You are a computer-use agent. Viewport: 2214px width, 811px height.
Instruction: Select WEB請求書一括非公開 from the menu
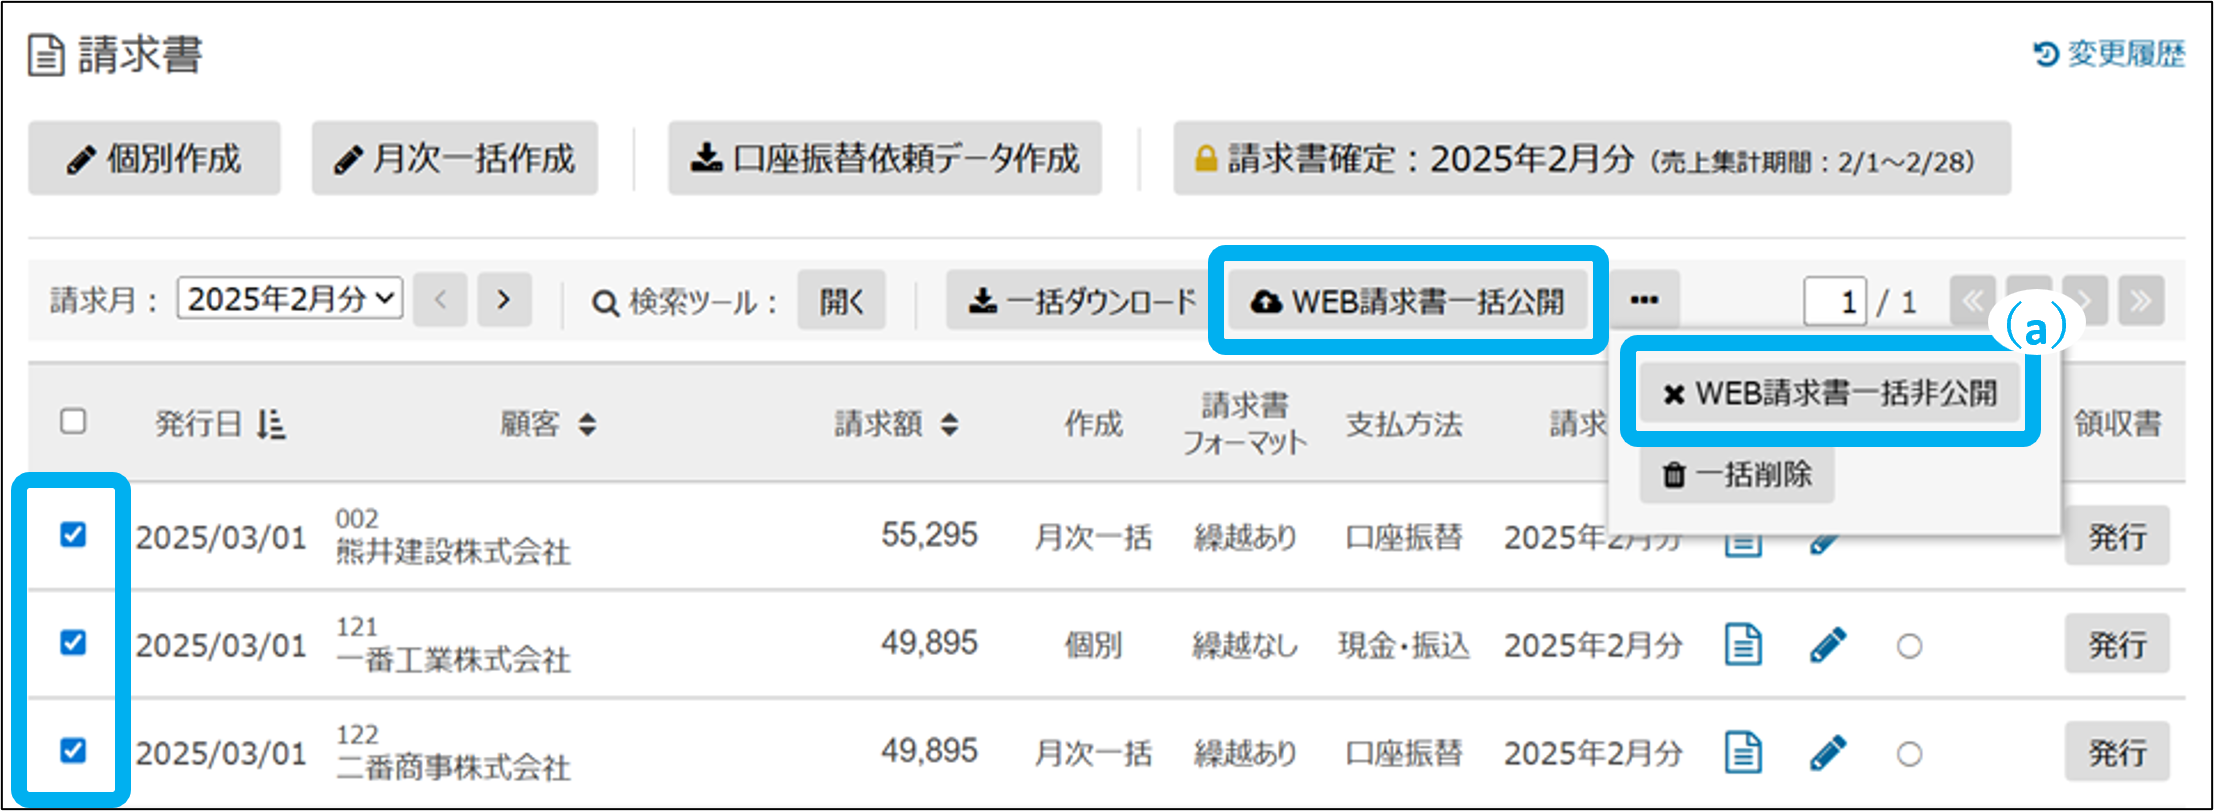coord(1829,393)
